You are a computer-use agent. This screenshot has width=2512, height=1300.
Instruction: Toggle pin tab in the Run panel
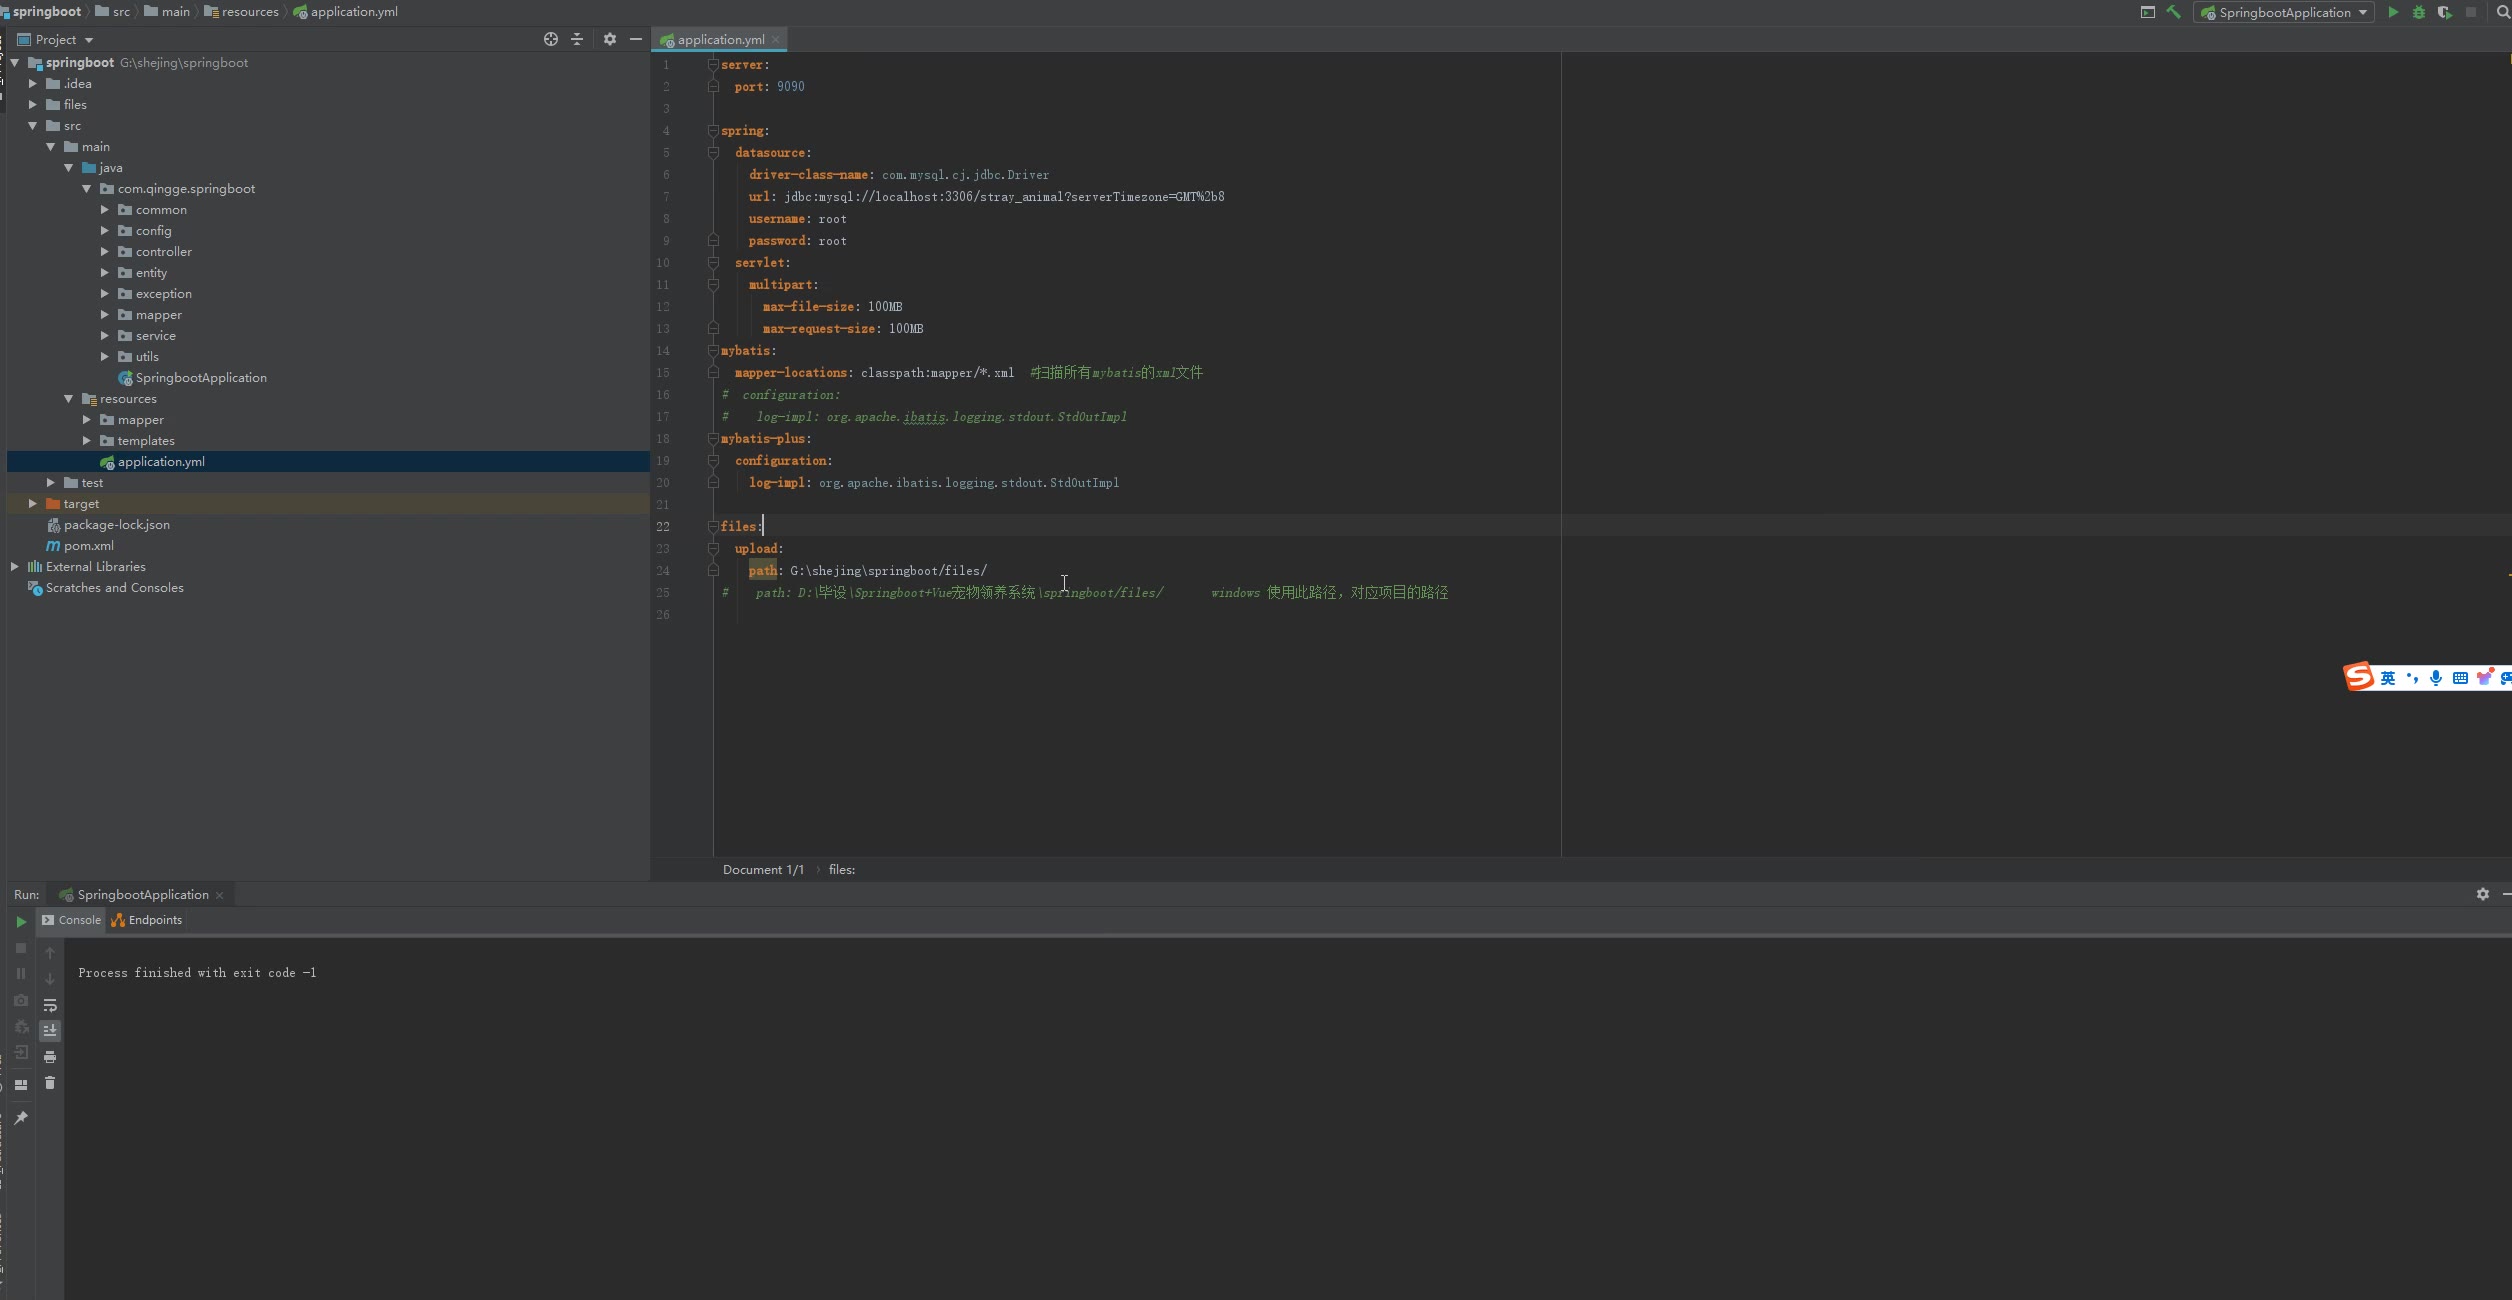[21, 1117]
